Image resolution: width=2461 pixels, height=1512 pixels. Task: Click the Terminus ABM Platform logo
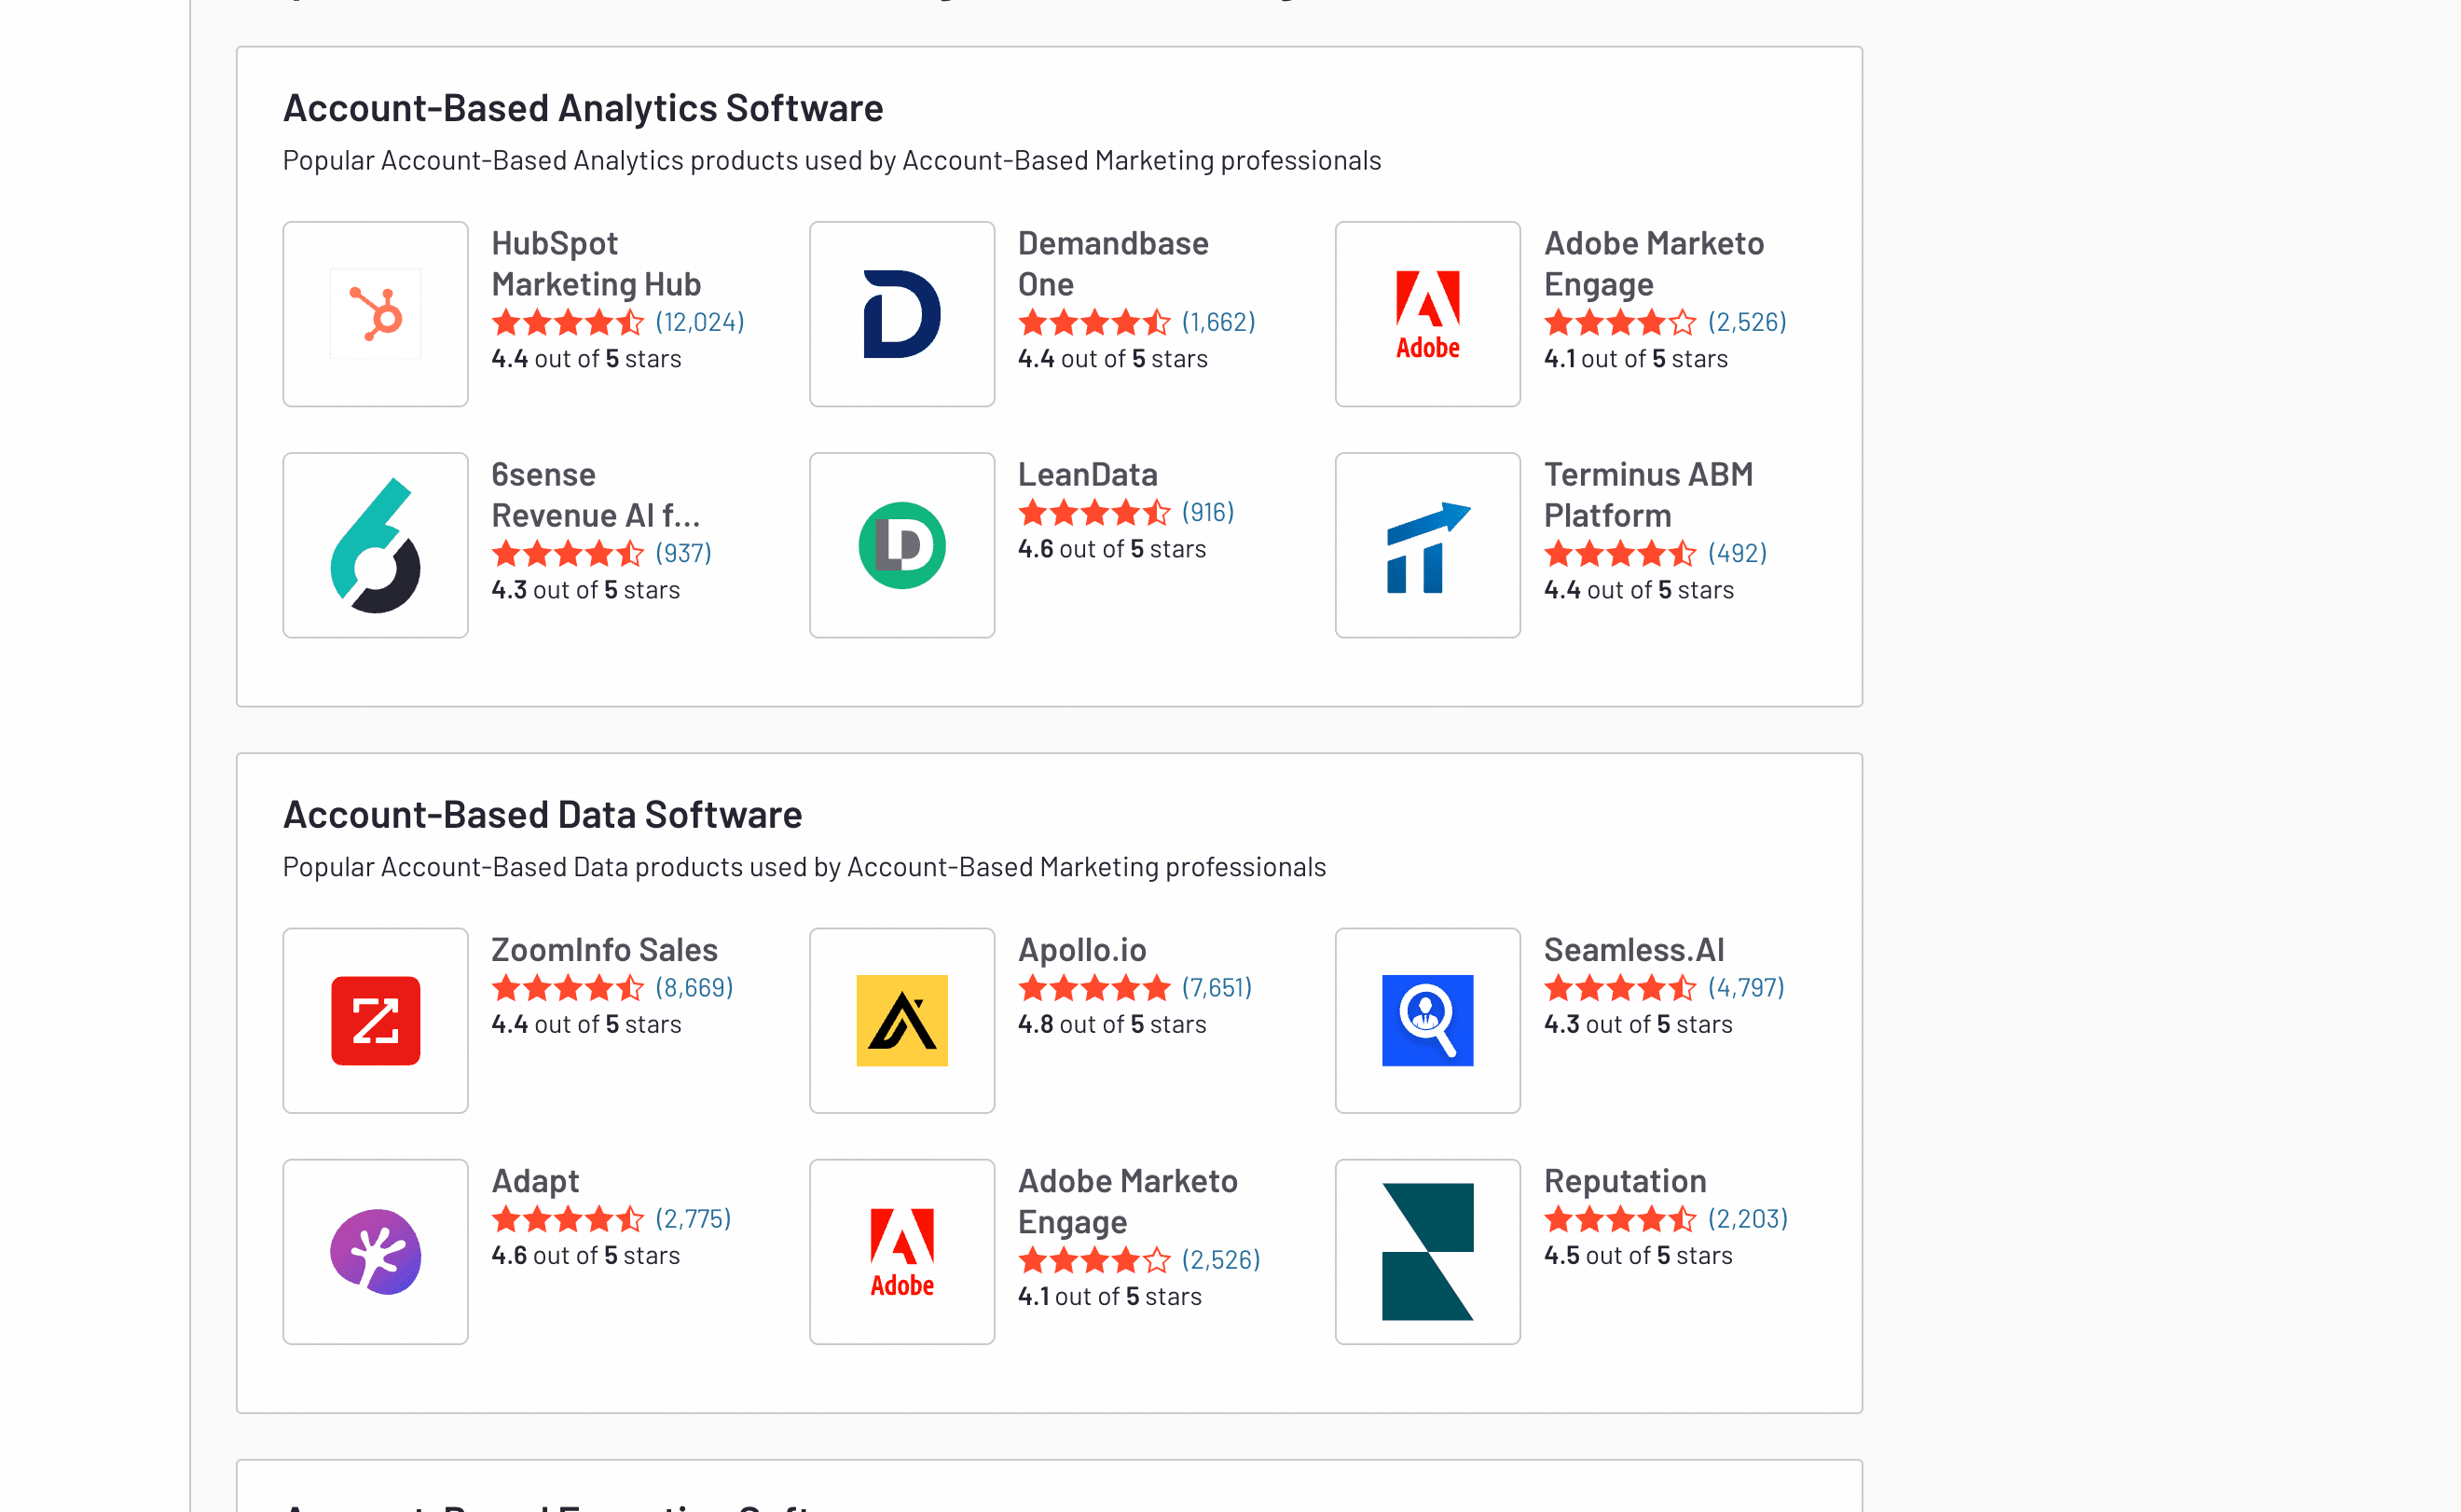coord(1427,545)
